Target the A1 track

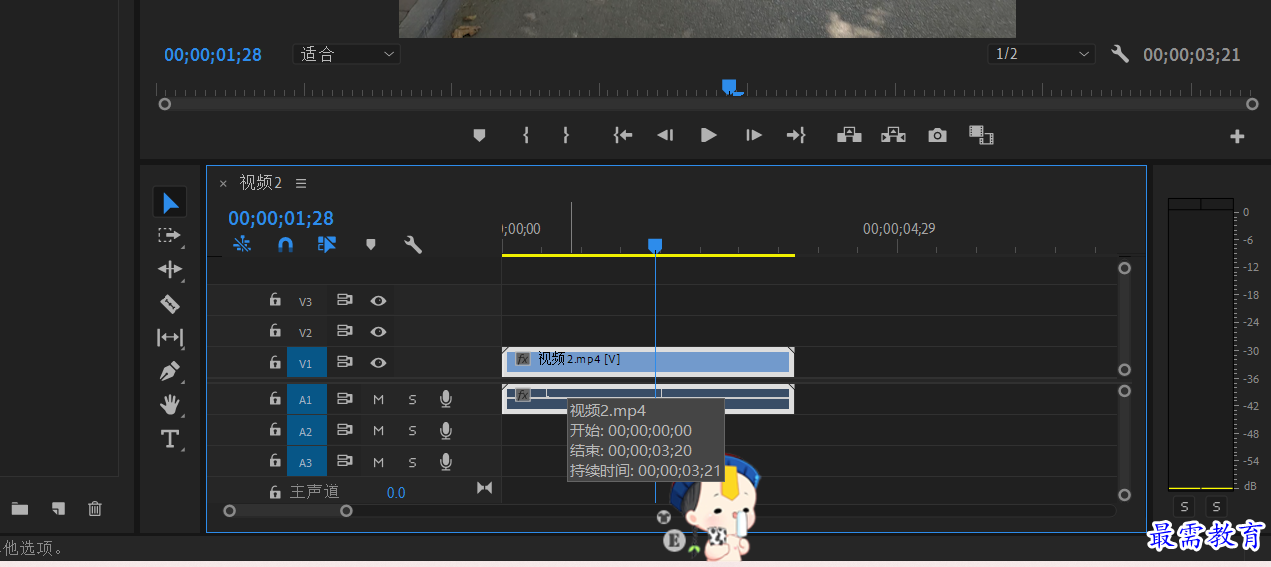pos(306,400)
